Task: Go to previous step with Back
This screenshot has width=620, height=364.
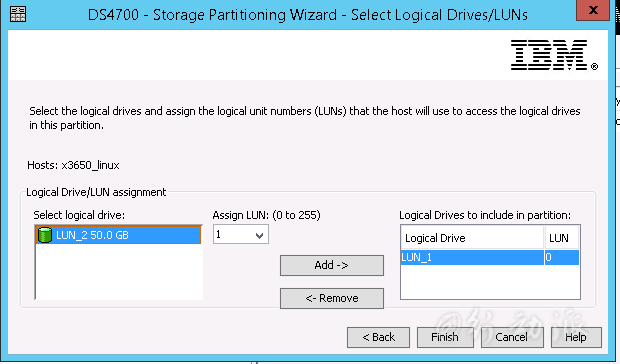Action: tap(378, 337)
